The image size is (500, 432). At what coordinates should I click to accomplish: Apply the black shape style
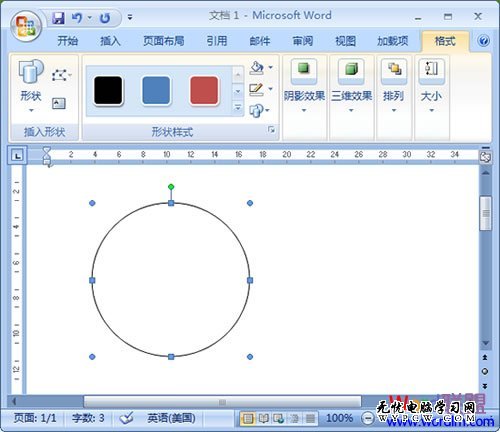click(108, 91)
